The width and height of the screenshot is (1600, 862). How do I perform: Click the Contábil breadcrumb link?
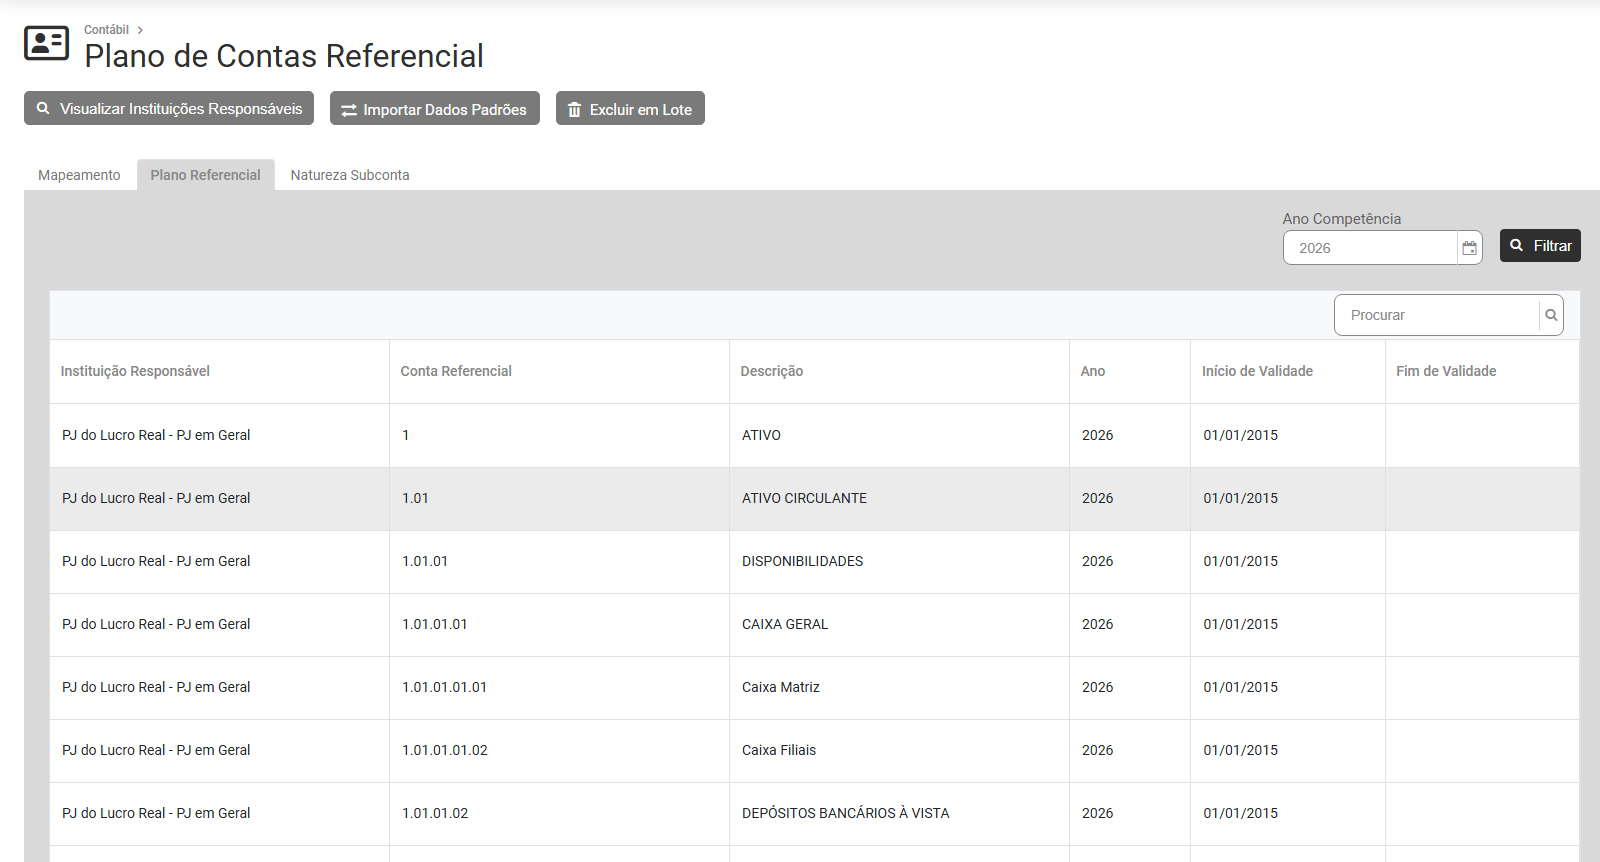[106, 30]
